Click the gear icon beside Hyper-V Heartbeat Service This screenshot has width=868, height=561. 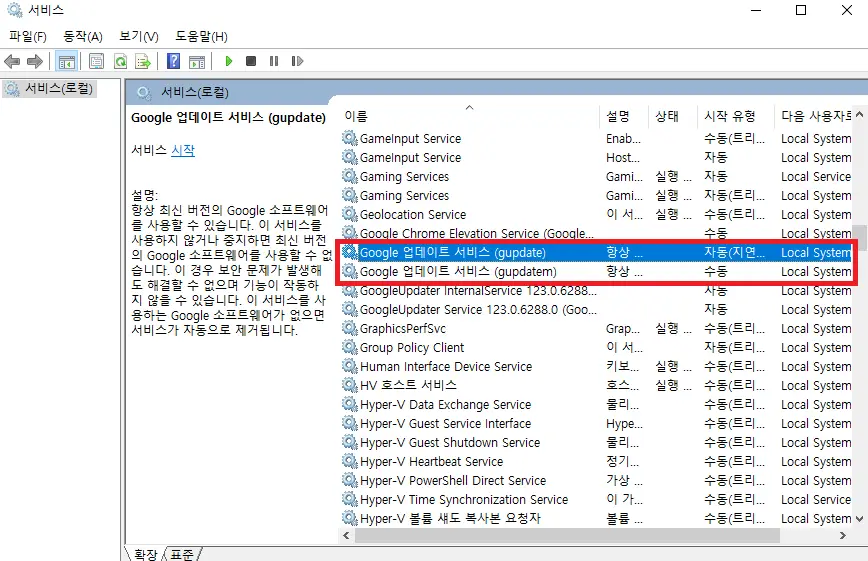(349, 461)
